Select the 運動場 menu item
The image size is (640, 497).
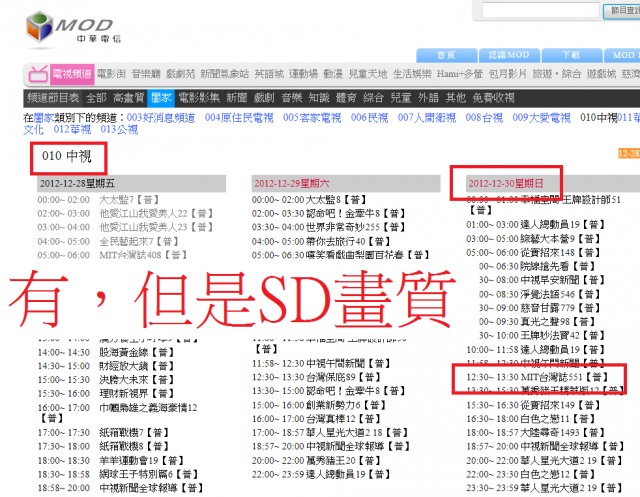click(x=304, y=74)
